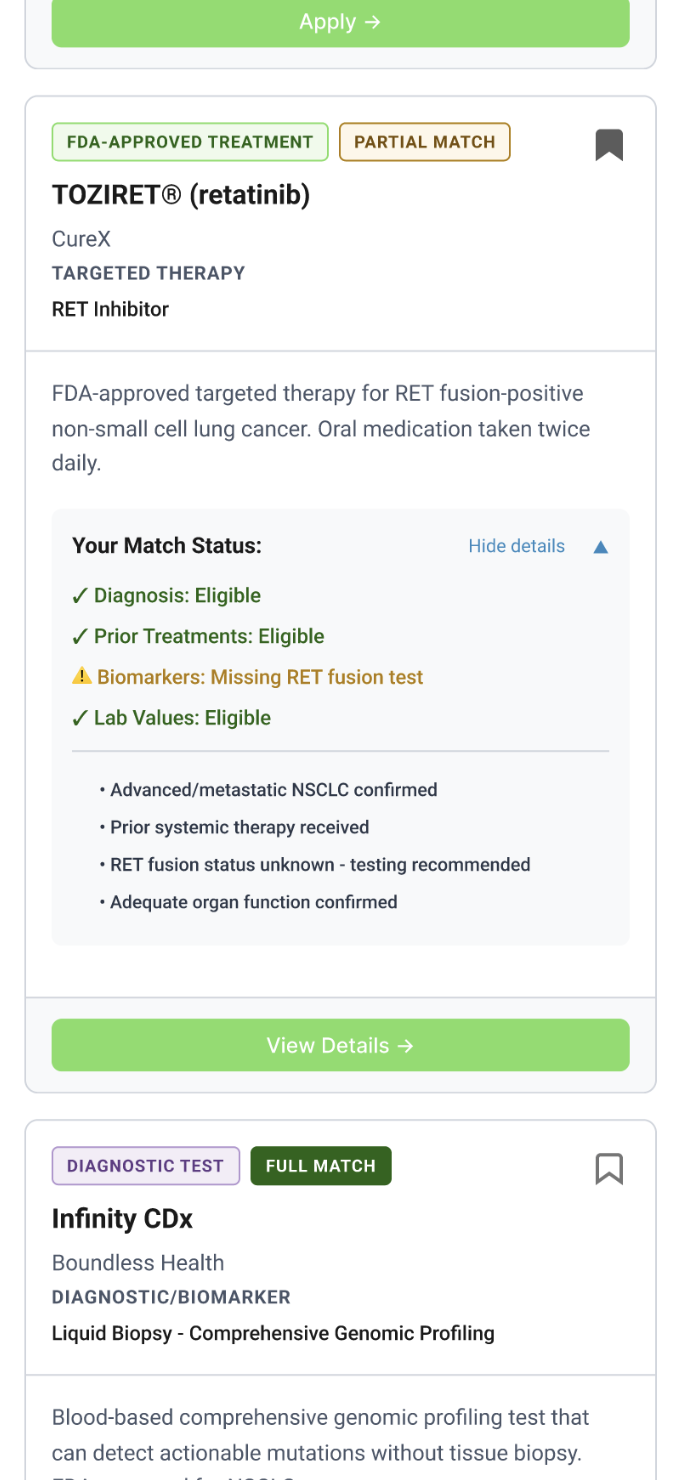Click the checkmark next to Diagnosis: Eligible
This screenshot has width=678, height=1480.
tap(80, 596)
